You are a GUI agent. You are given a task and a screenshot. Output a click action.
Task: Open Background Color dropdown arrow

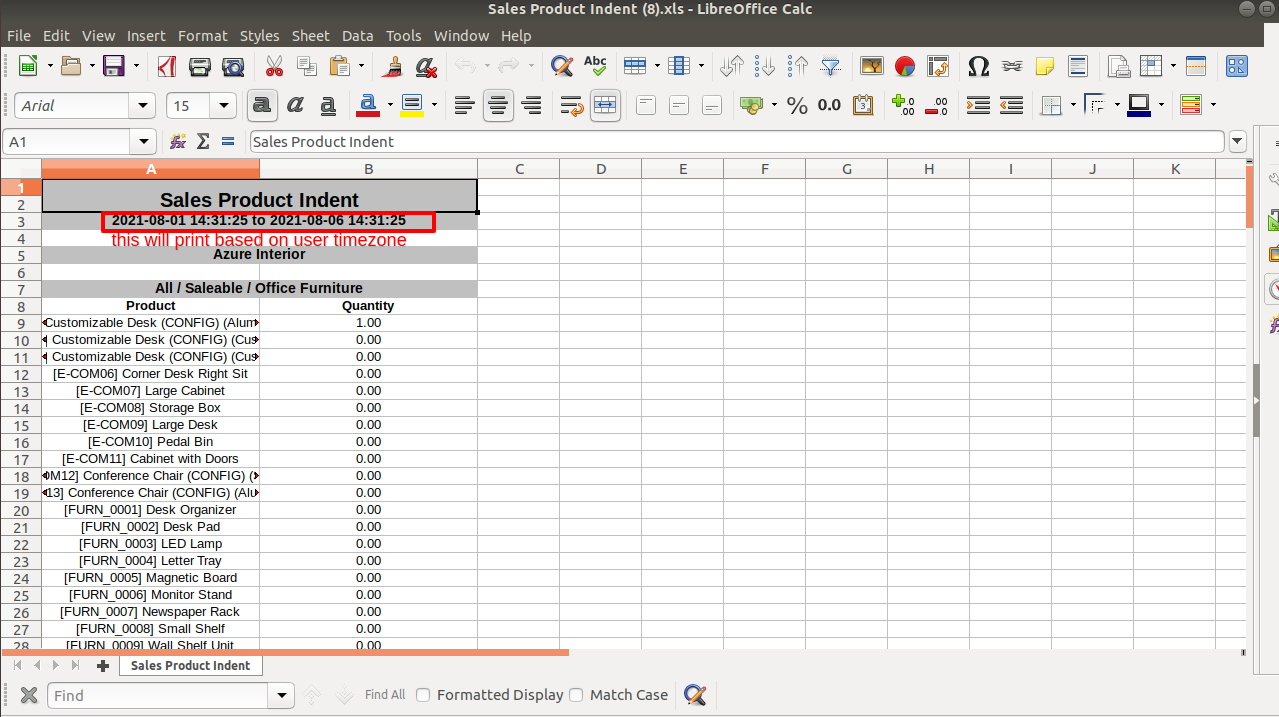click(x=433, y=105)
